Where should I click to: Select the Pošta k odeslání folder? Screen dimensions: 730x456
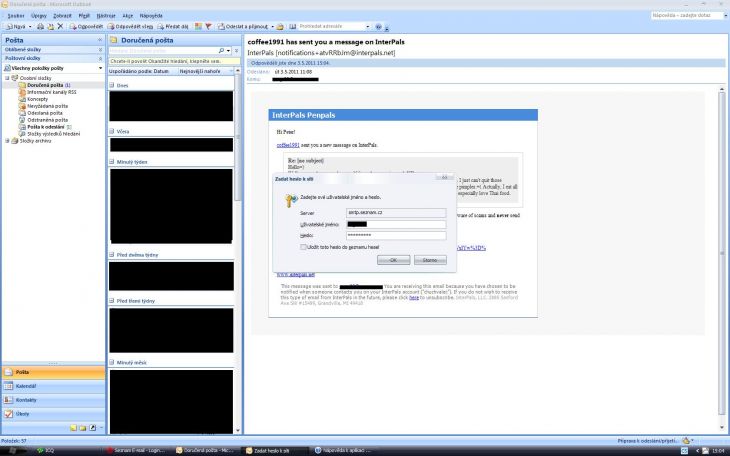[x=46, y=127]
